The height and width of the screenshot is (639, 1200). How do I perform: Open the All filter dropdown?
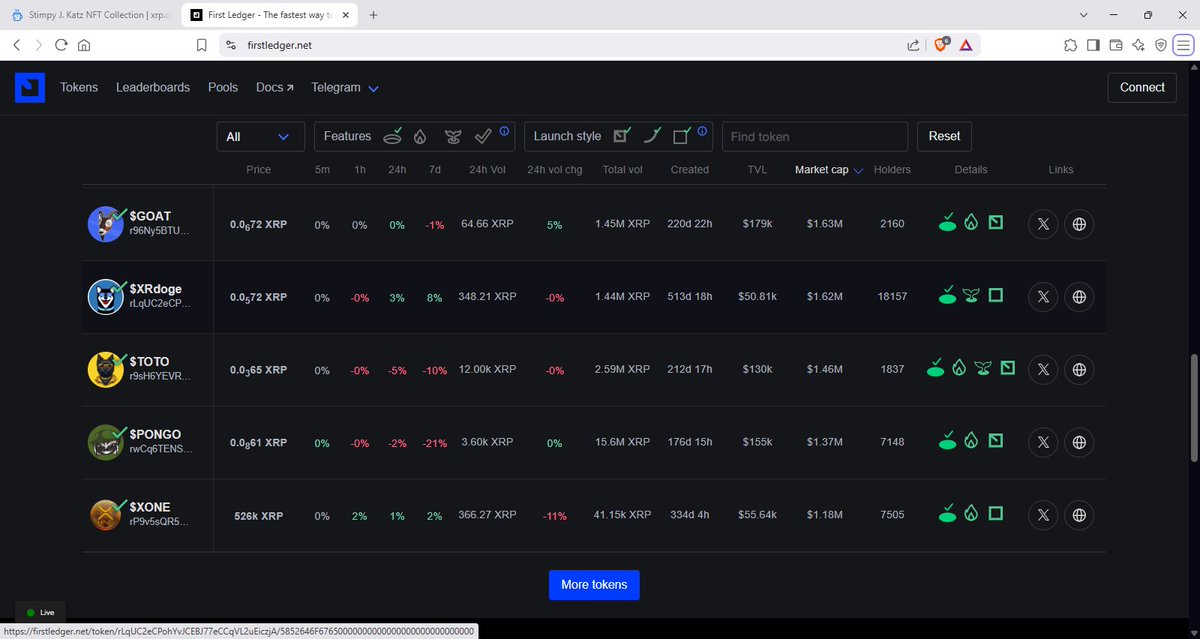click(260, 136)
